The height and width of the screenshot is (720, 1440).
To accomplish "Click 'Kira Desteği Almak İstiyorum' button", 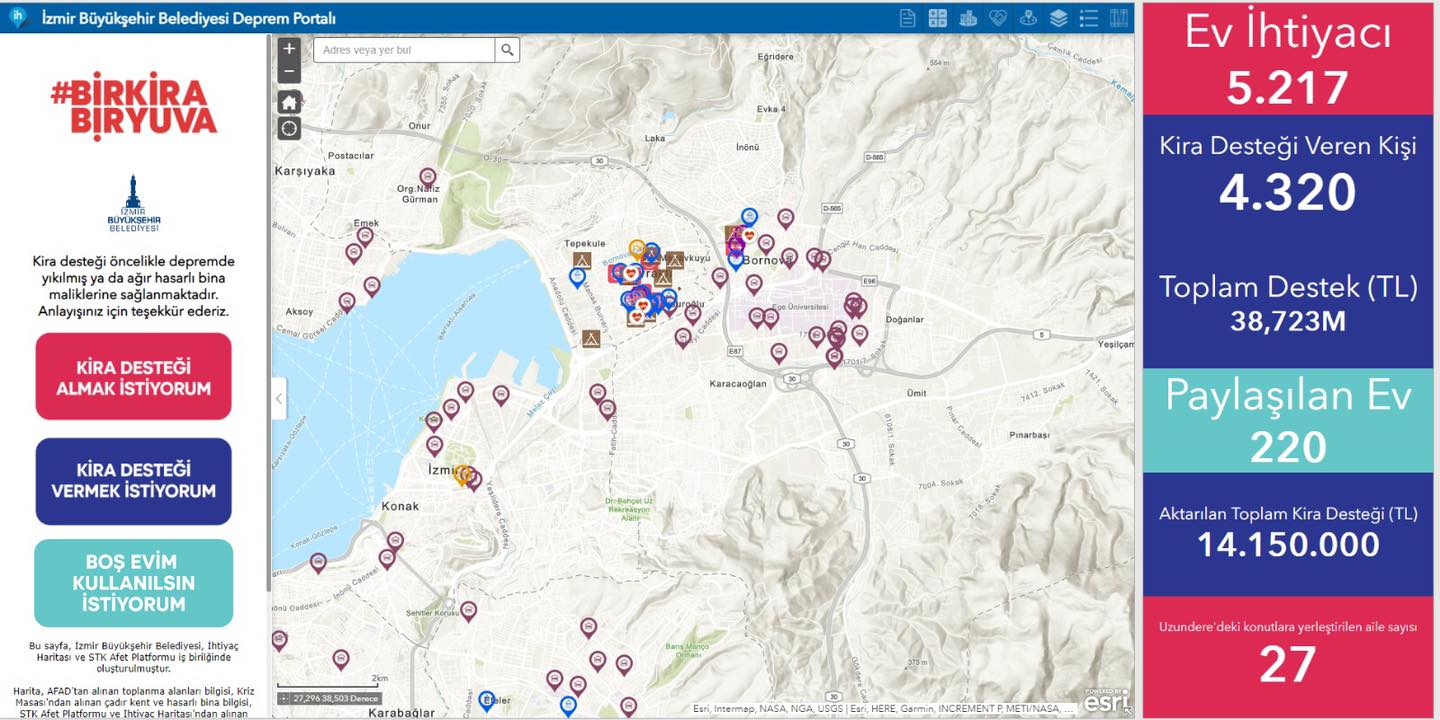I will click(x=133, y=377).
